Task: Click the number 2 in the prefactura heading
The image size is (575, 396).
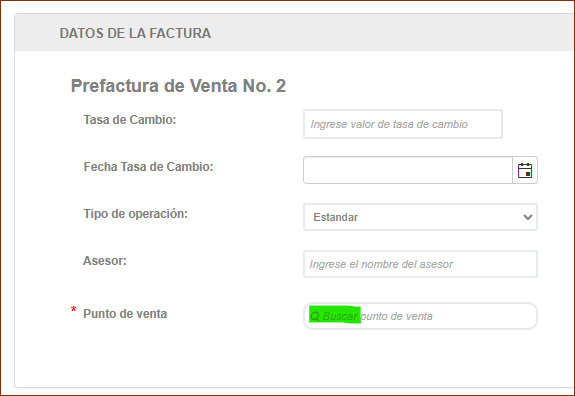Action: click(x=281, y=86)
